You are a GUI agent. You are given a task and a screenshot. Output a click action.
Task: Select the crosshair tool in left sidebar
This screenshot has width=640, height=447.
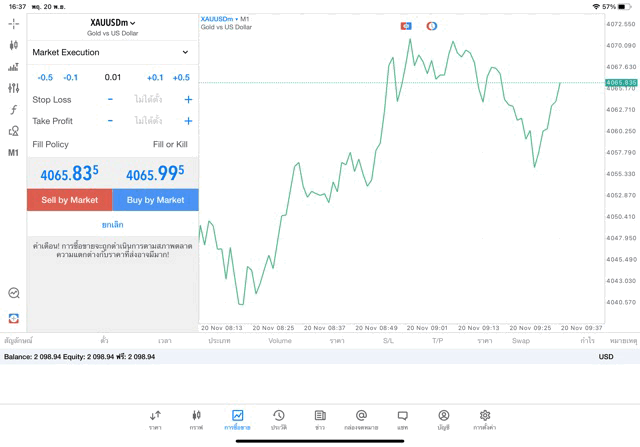click(13, 23)
